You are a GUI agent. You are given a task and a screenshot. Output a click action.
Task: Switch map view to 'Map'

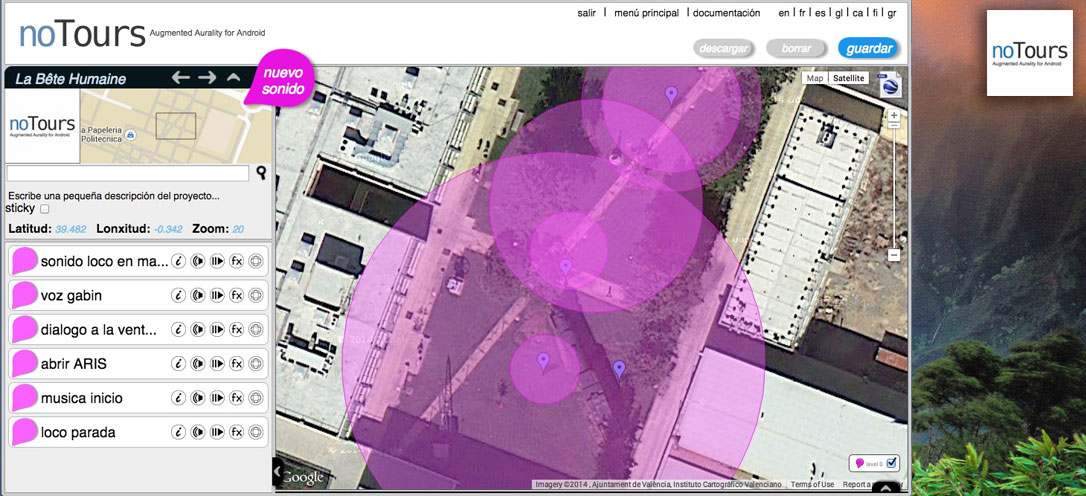coord(815,78)
